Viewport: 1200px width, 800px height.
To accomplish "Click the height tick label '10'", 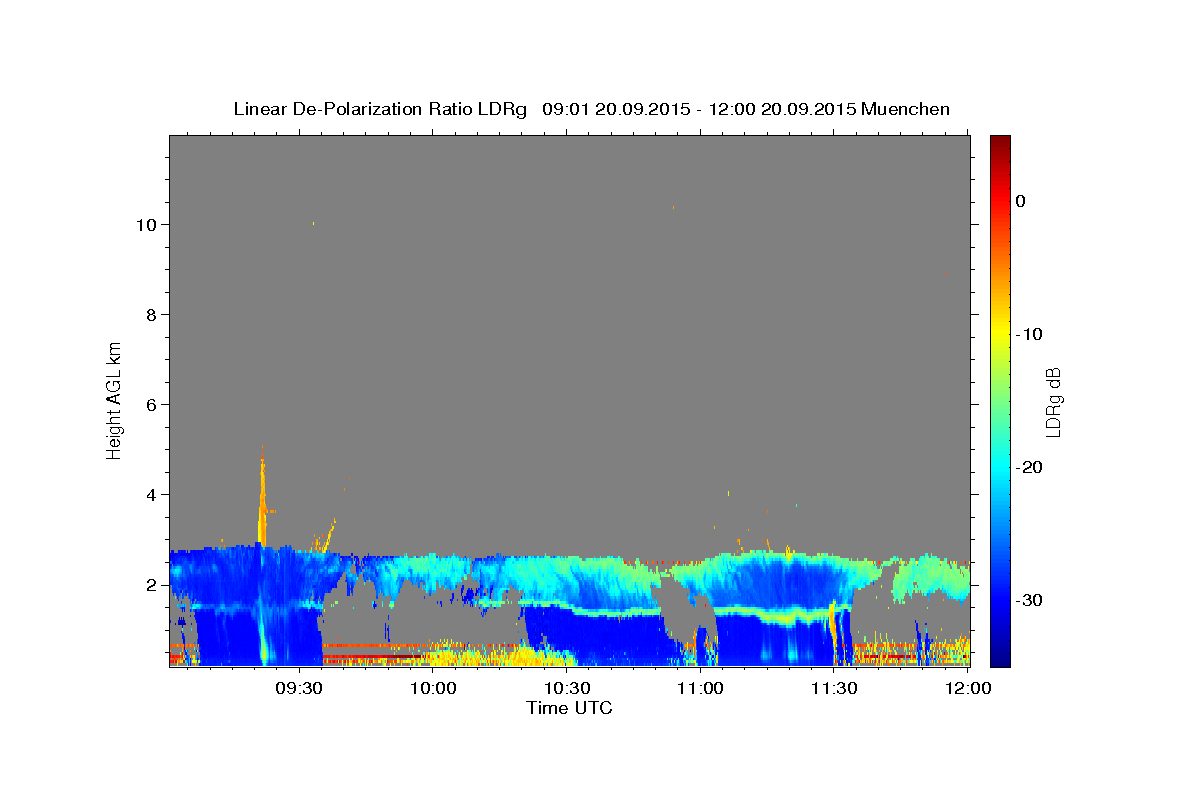I will pyautogui.click(x=148, y=225).
